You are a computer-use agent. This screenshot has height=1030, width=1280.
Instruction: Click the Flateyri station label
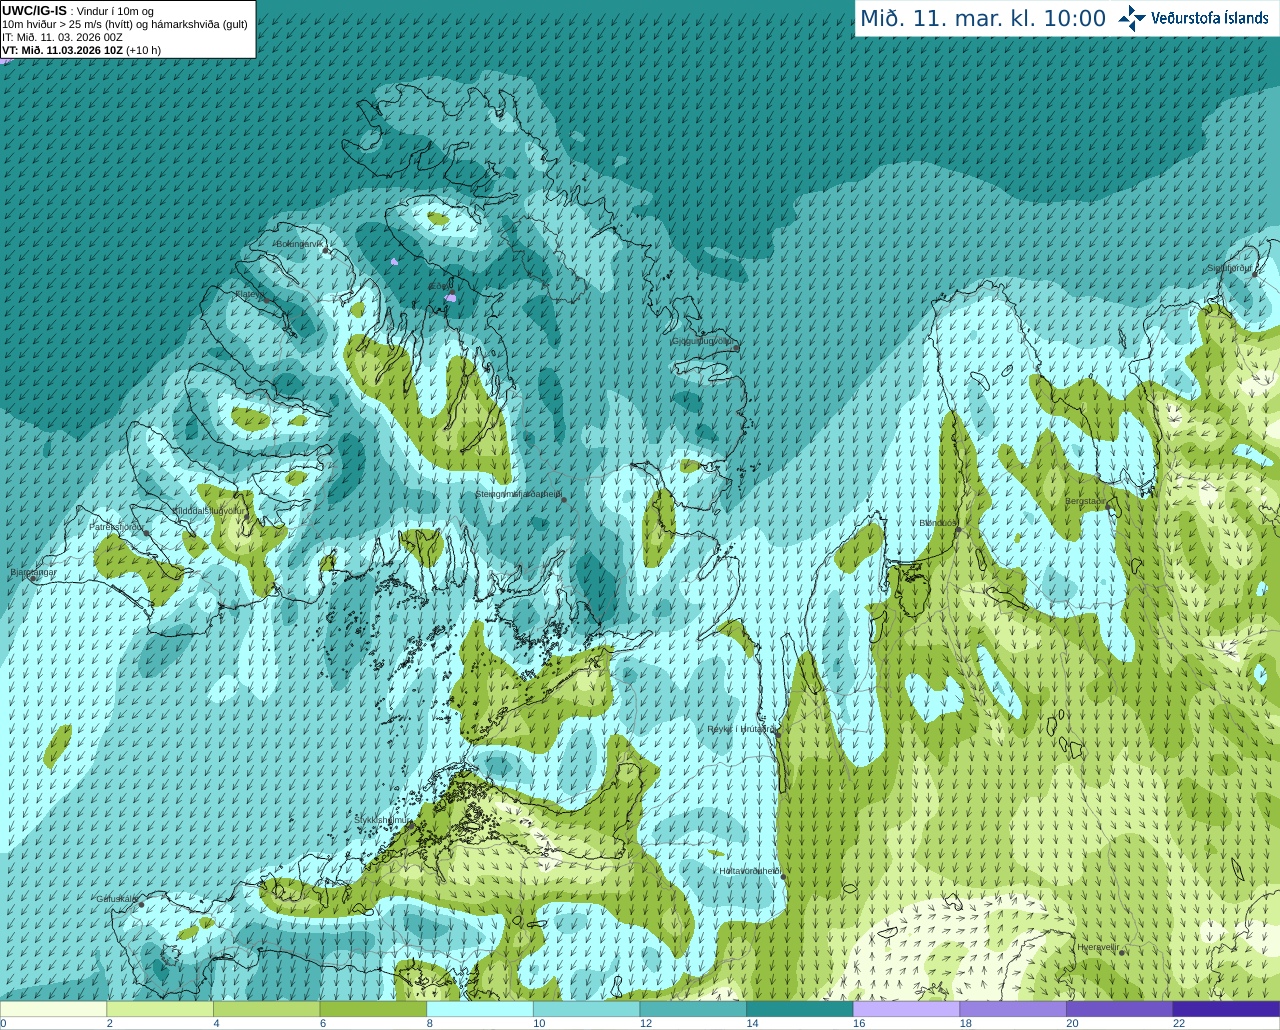pyautogui.click(x=248, y=294)
